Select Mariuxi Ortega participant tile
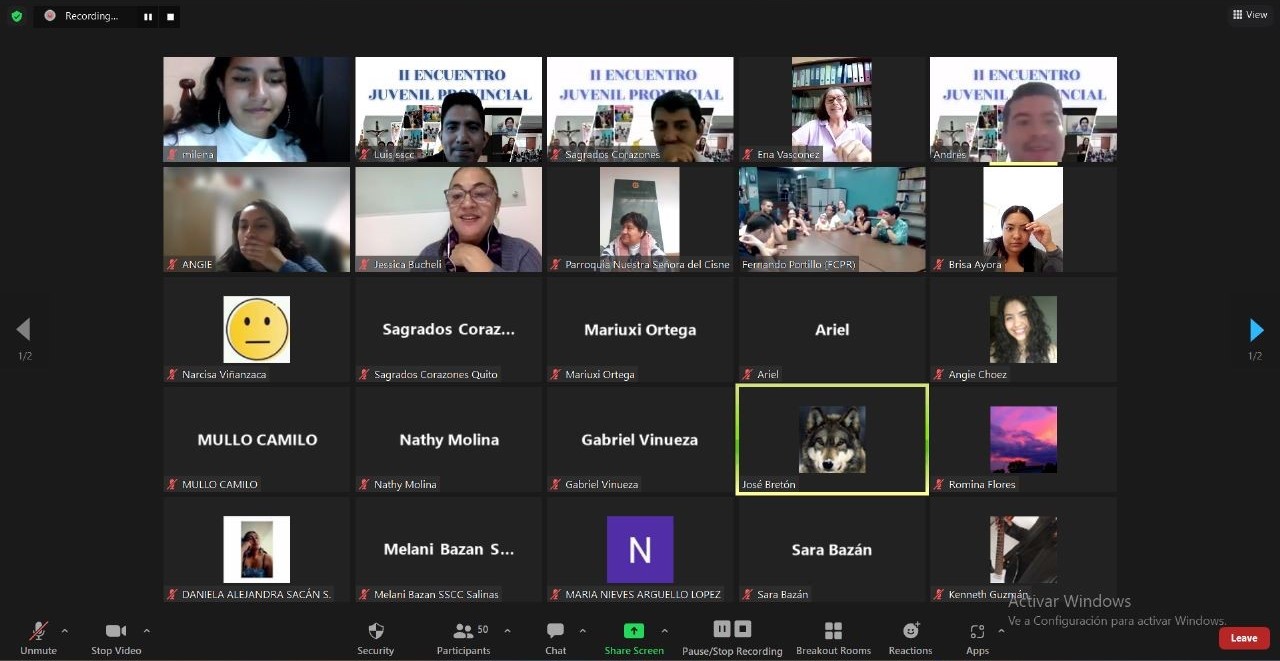 tap(640, 329)
